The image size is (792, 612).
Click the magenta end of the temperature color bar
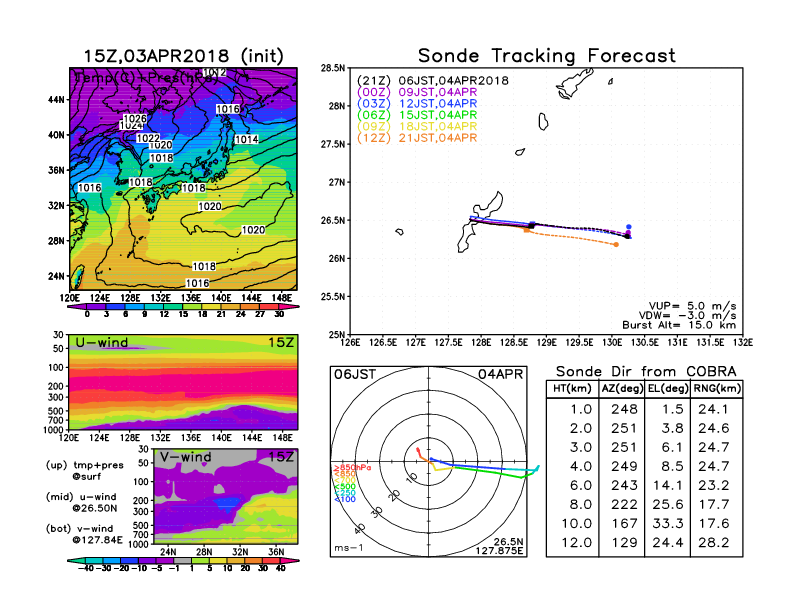pyautogui.click(x=288, y=306)
